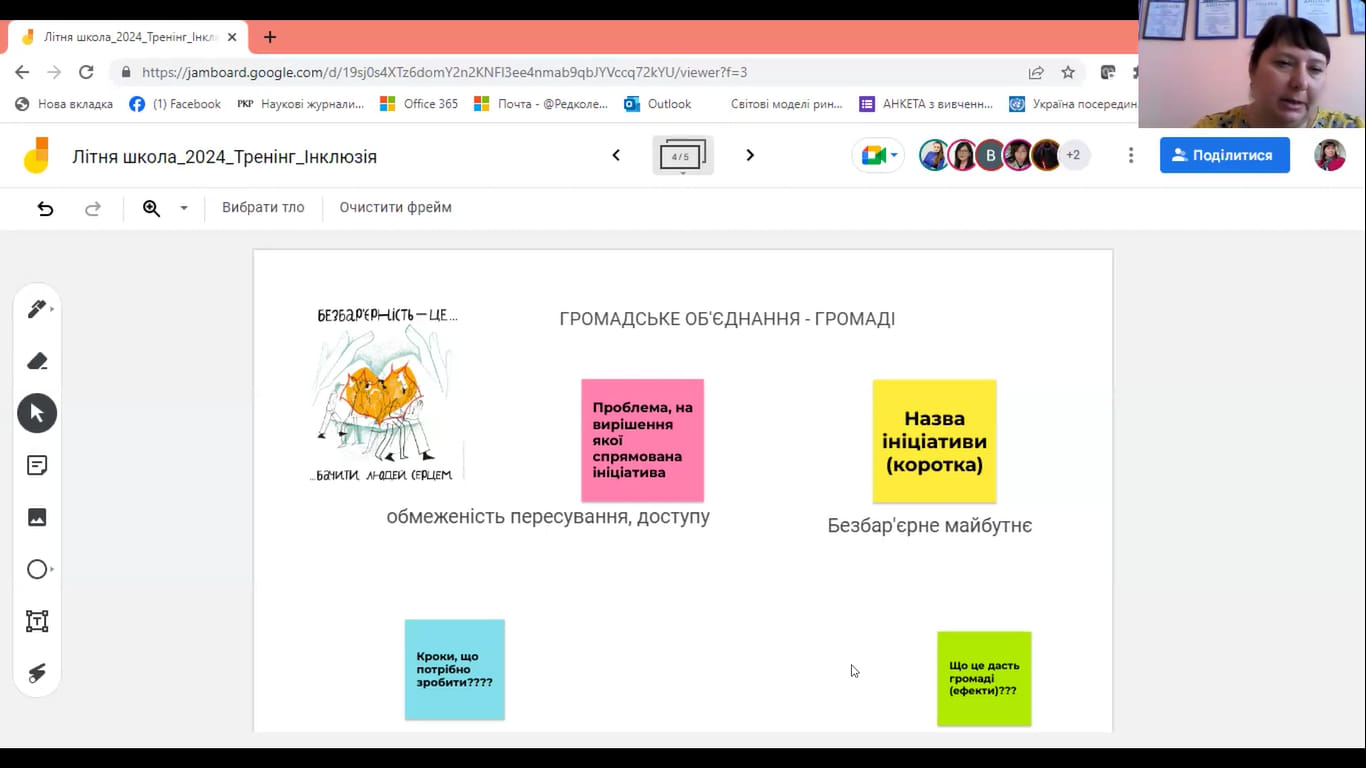Viewport: 1366px width, 768px height.
Task: Go to the next frame
Action: click(750, 155)
